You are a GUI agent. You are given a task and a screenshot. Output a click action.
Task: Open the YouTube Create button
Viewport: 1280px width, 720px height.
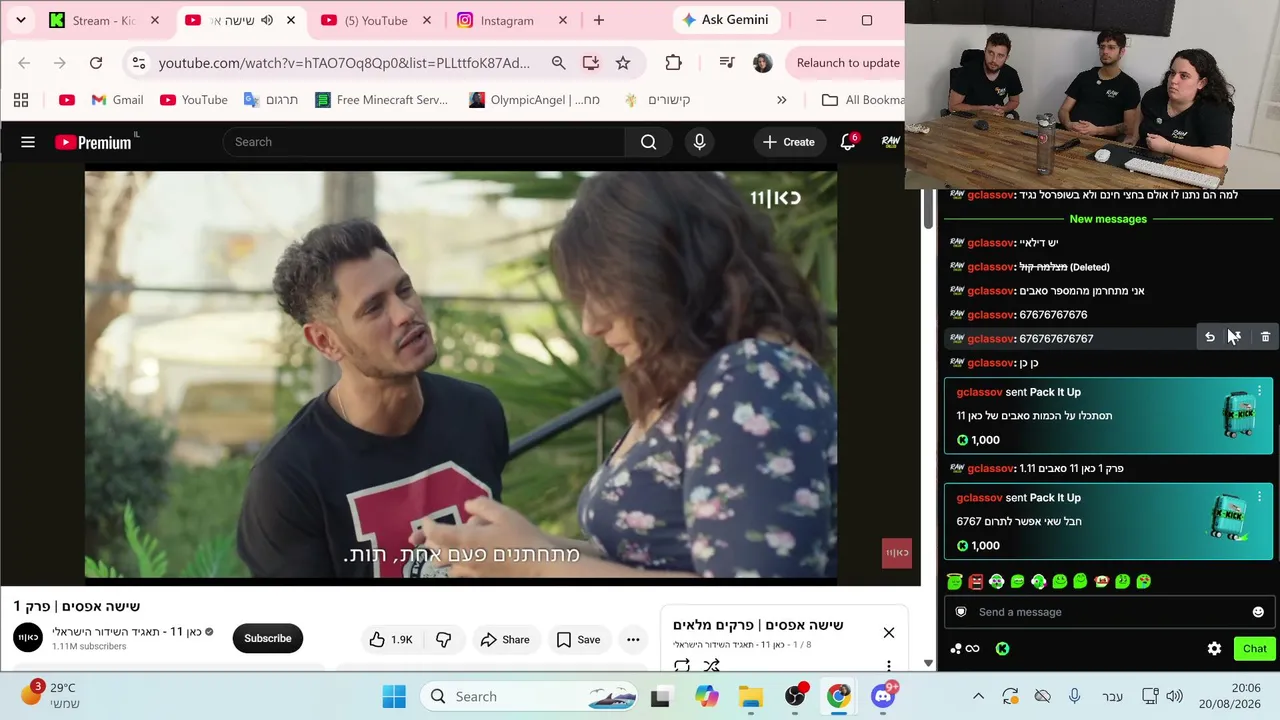[x=789, y=142]
